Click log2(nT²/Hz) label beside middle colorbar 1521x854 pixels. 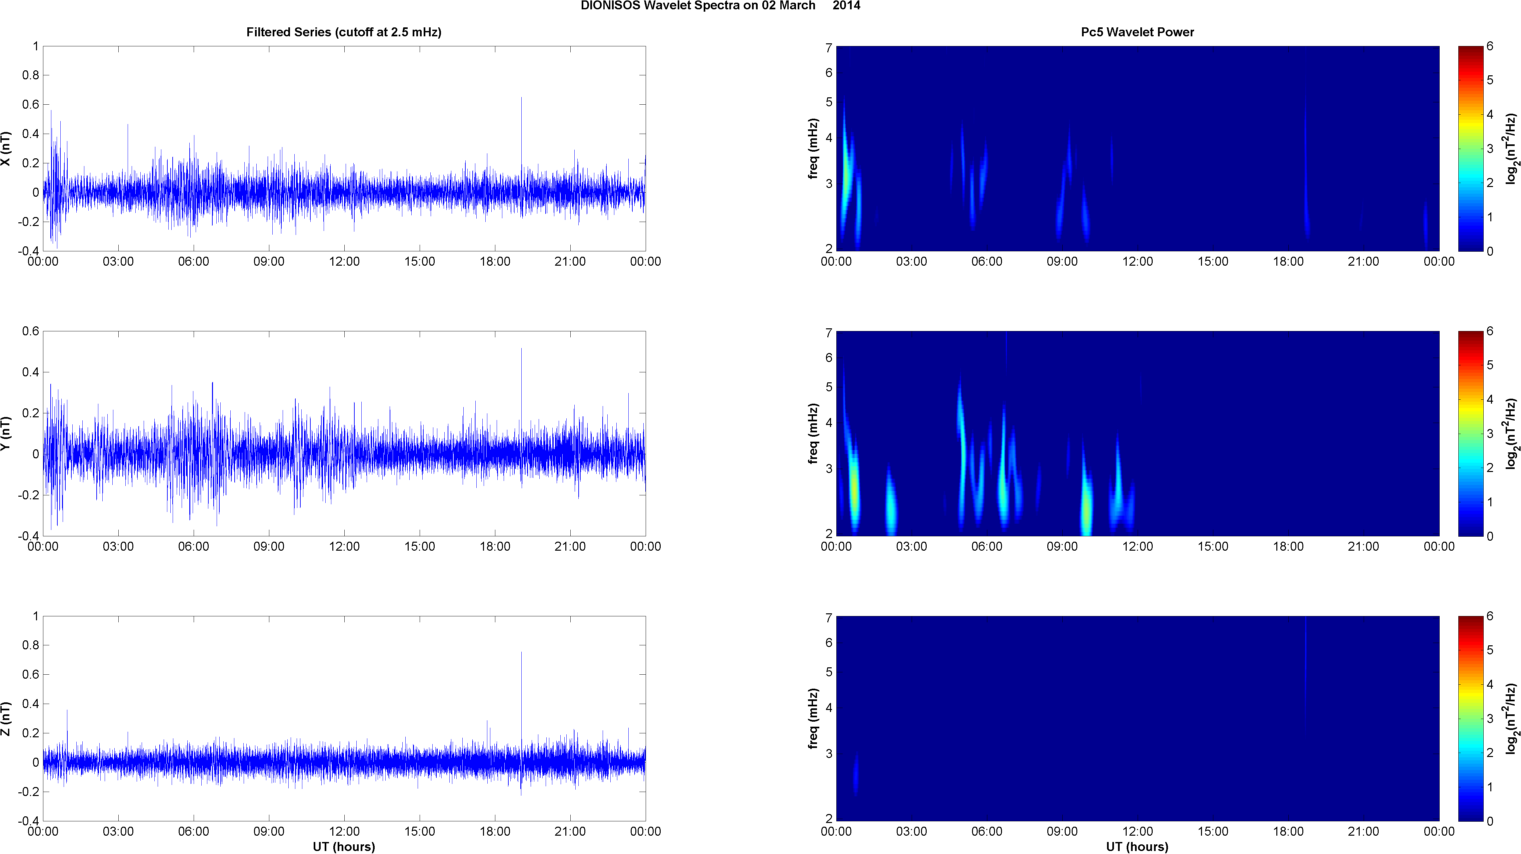[1512, 434]
